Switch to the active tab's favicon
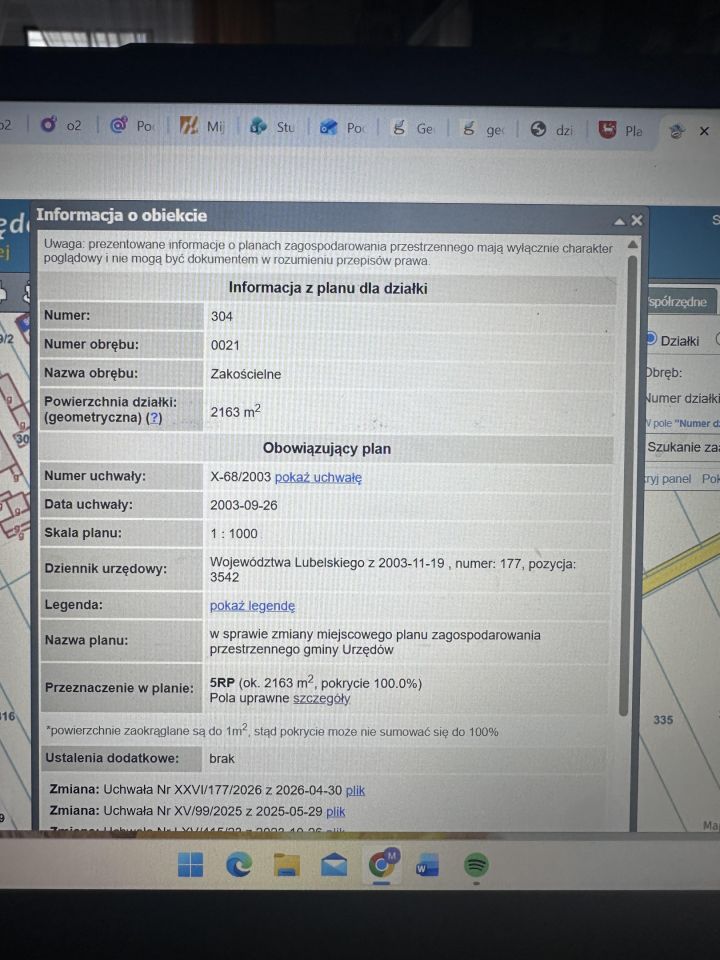 click(x=677, y=131)
